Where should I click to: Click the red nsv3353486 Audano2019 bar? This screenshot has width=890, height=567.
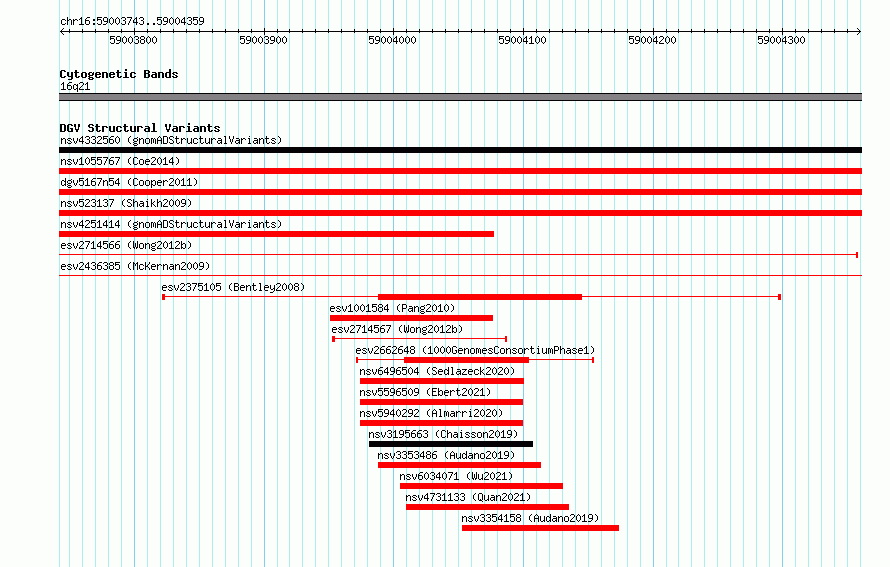click(x=460, y=465)
